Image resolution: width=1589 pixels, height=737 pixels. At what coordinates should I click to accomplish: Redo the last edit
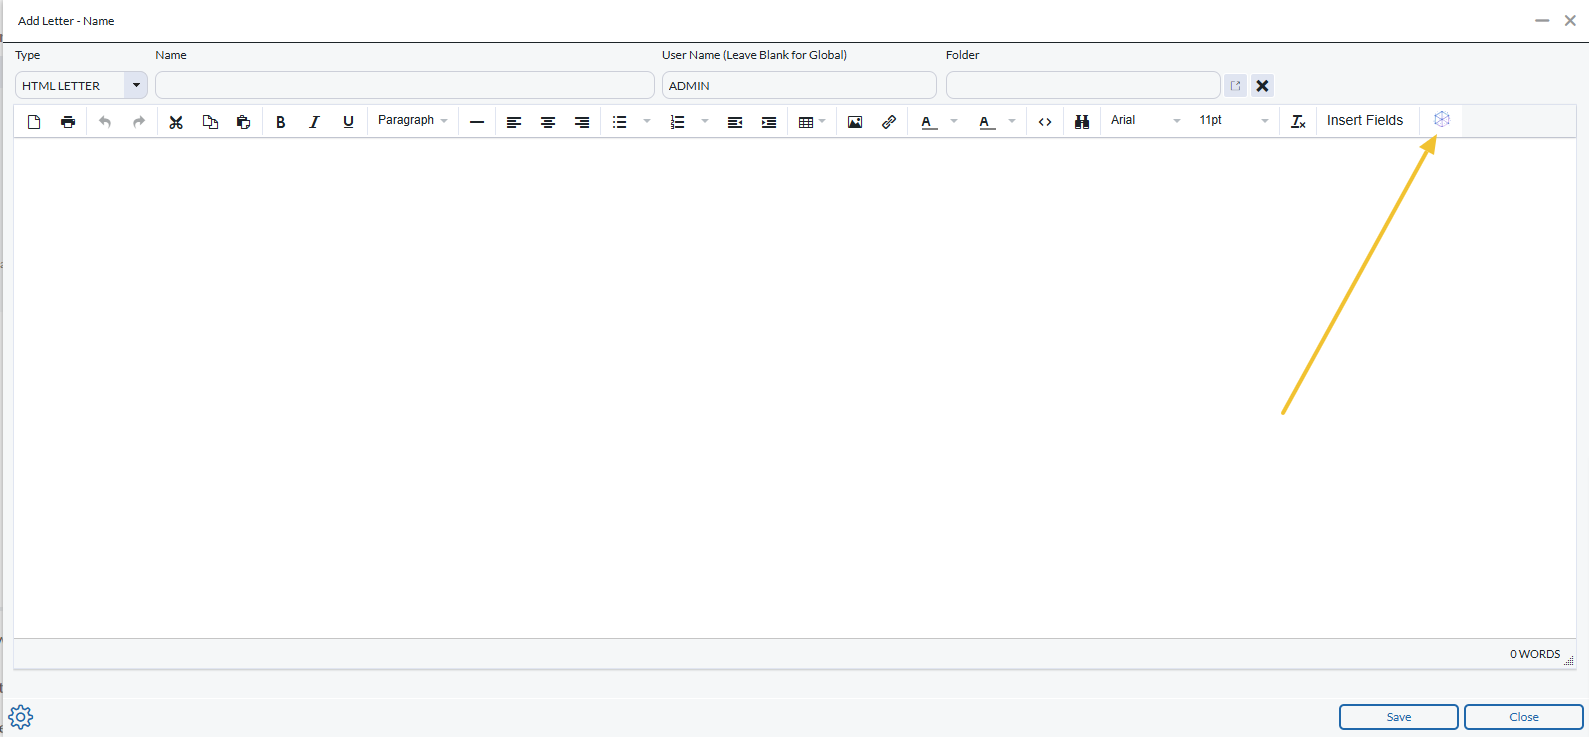coord(139,122)
